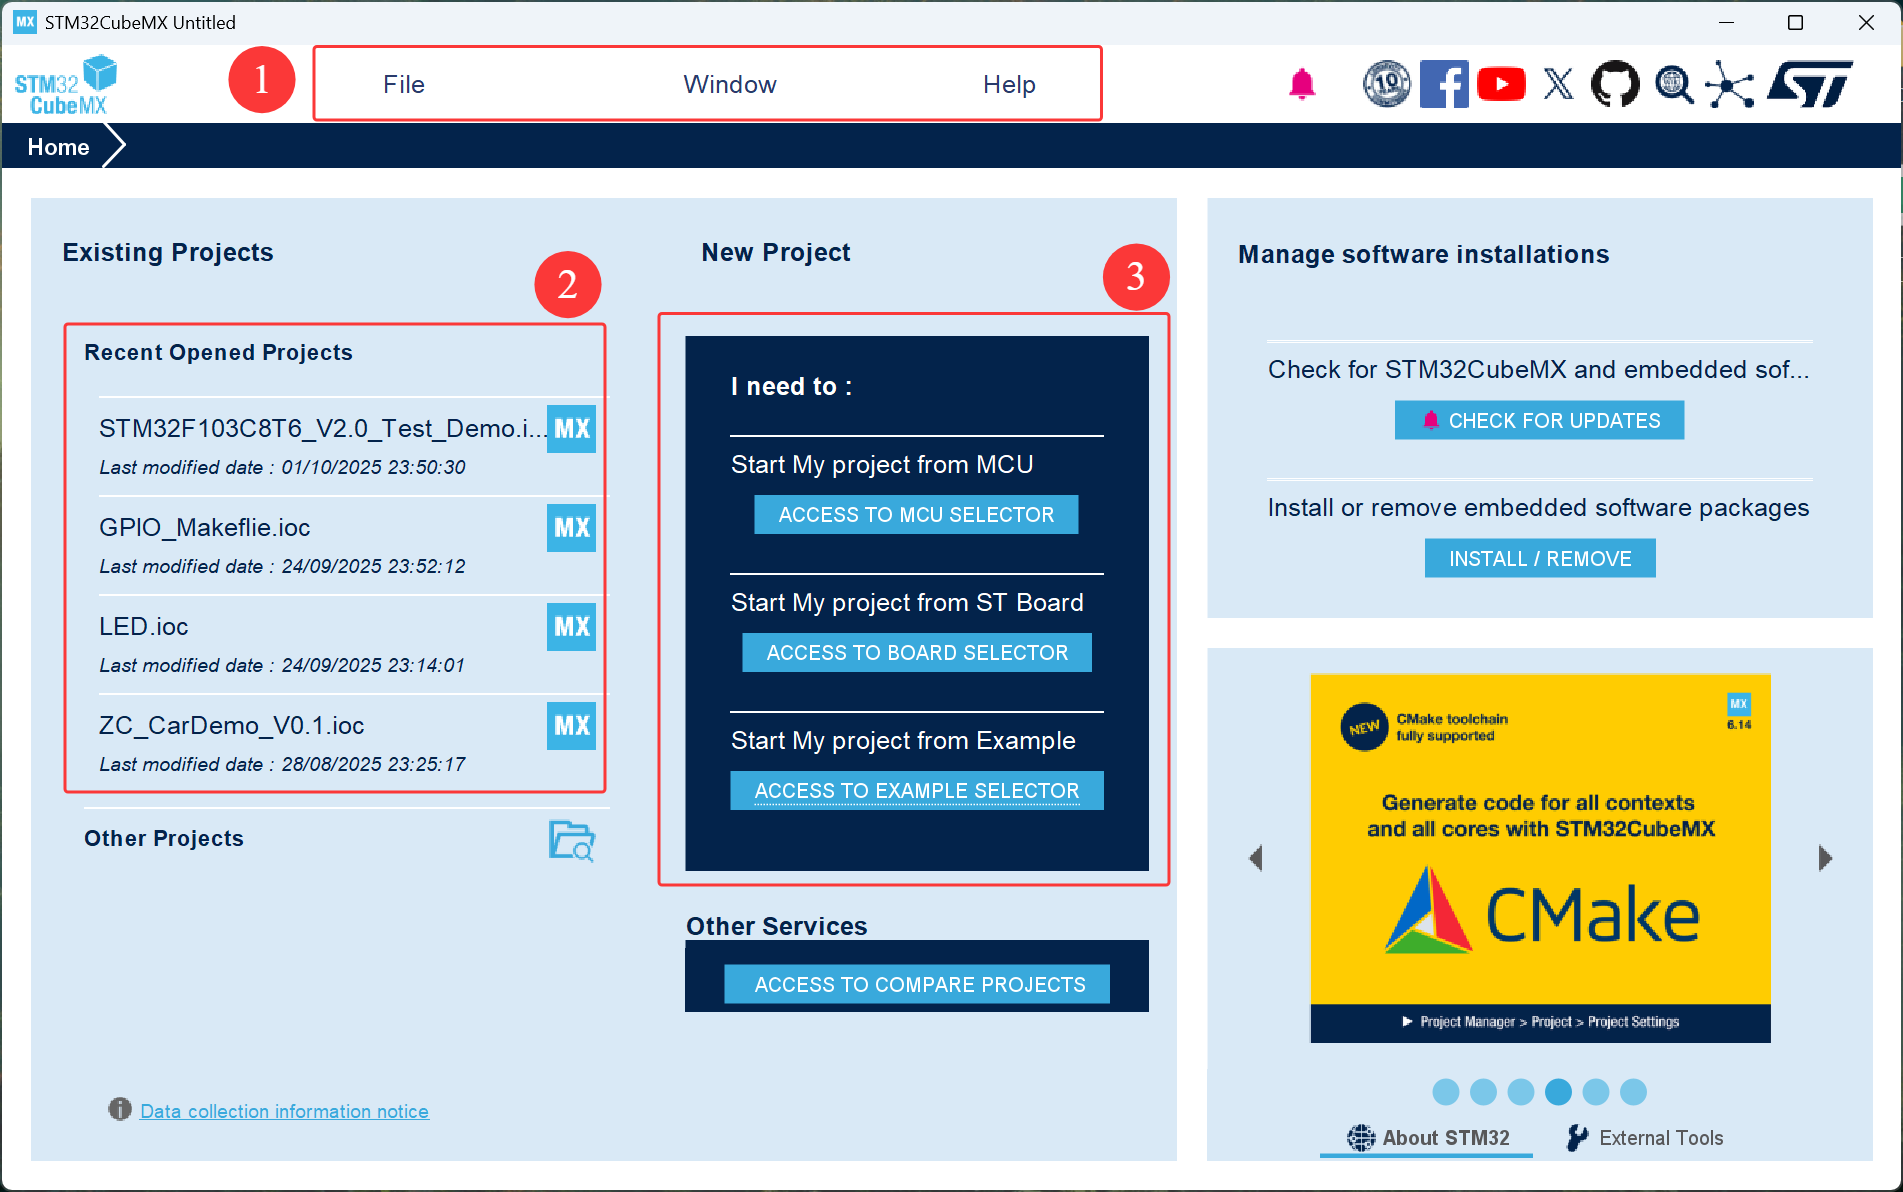Image resolution: width=1903 pixels, height=1192 pixels.
Task: Show previous carousel banner with left arrow
Action: (1256, 858)
